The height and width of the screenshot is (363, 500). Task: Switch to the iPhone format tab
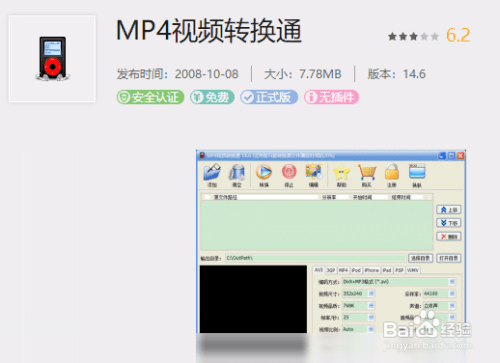pyautogui.click(x=371, y=270)
